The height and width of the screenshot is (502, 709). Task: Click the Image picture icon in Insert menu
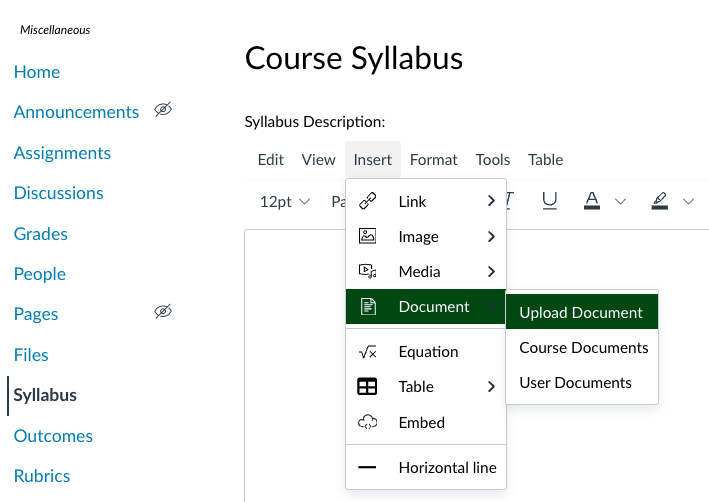367,236
